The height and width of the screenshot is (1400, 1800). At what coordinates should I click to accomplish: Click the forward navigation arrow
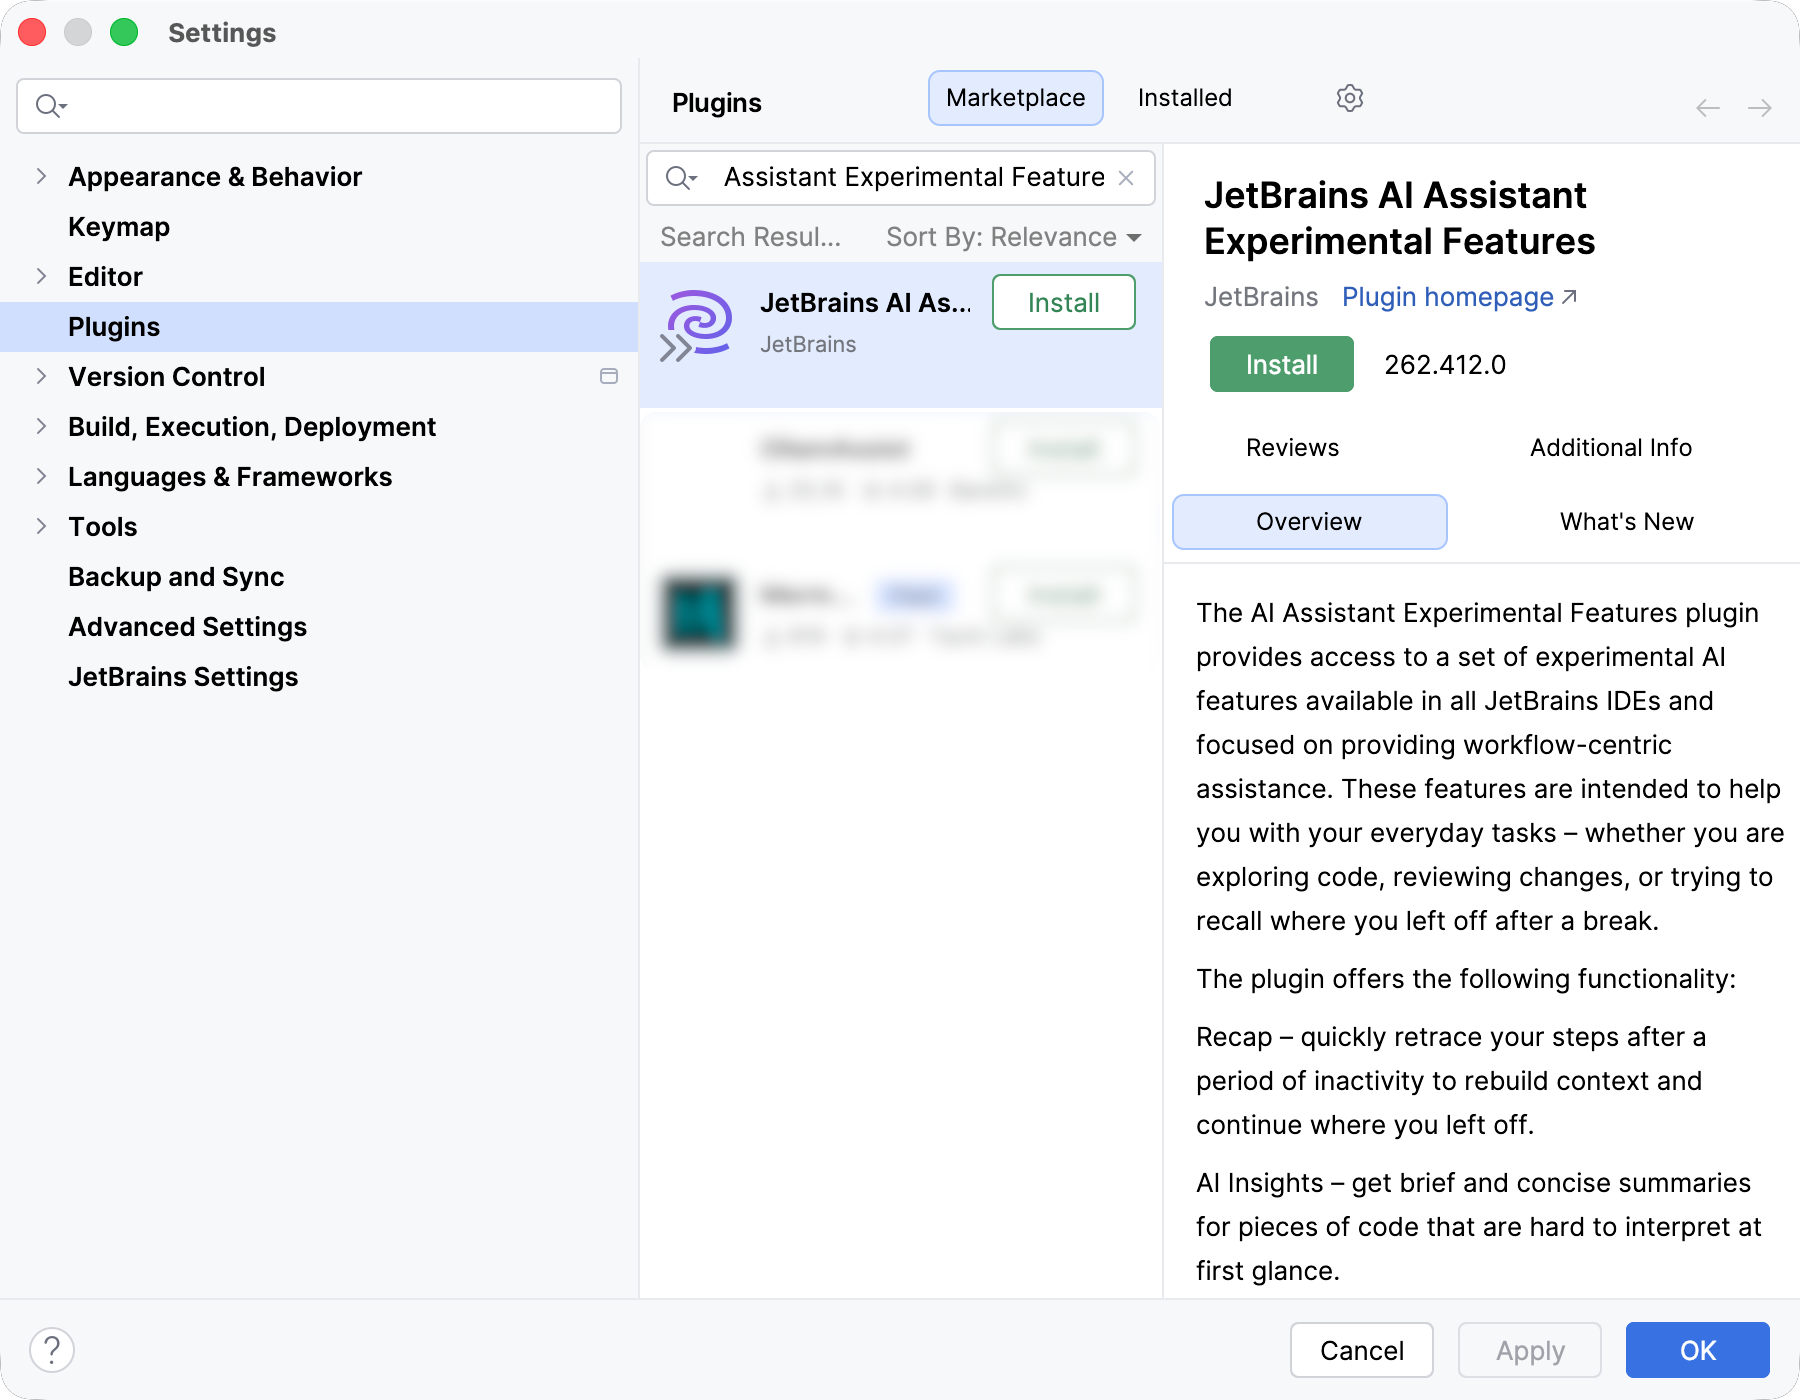click(1758, 108)
